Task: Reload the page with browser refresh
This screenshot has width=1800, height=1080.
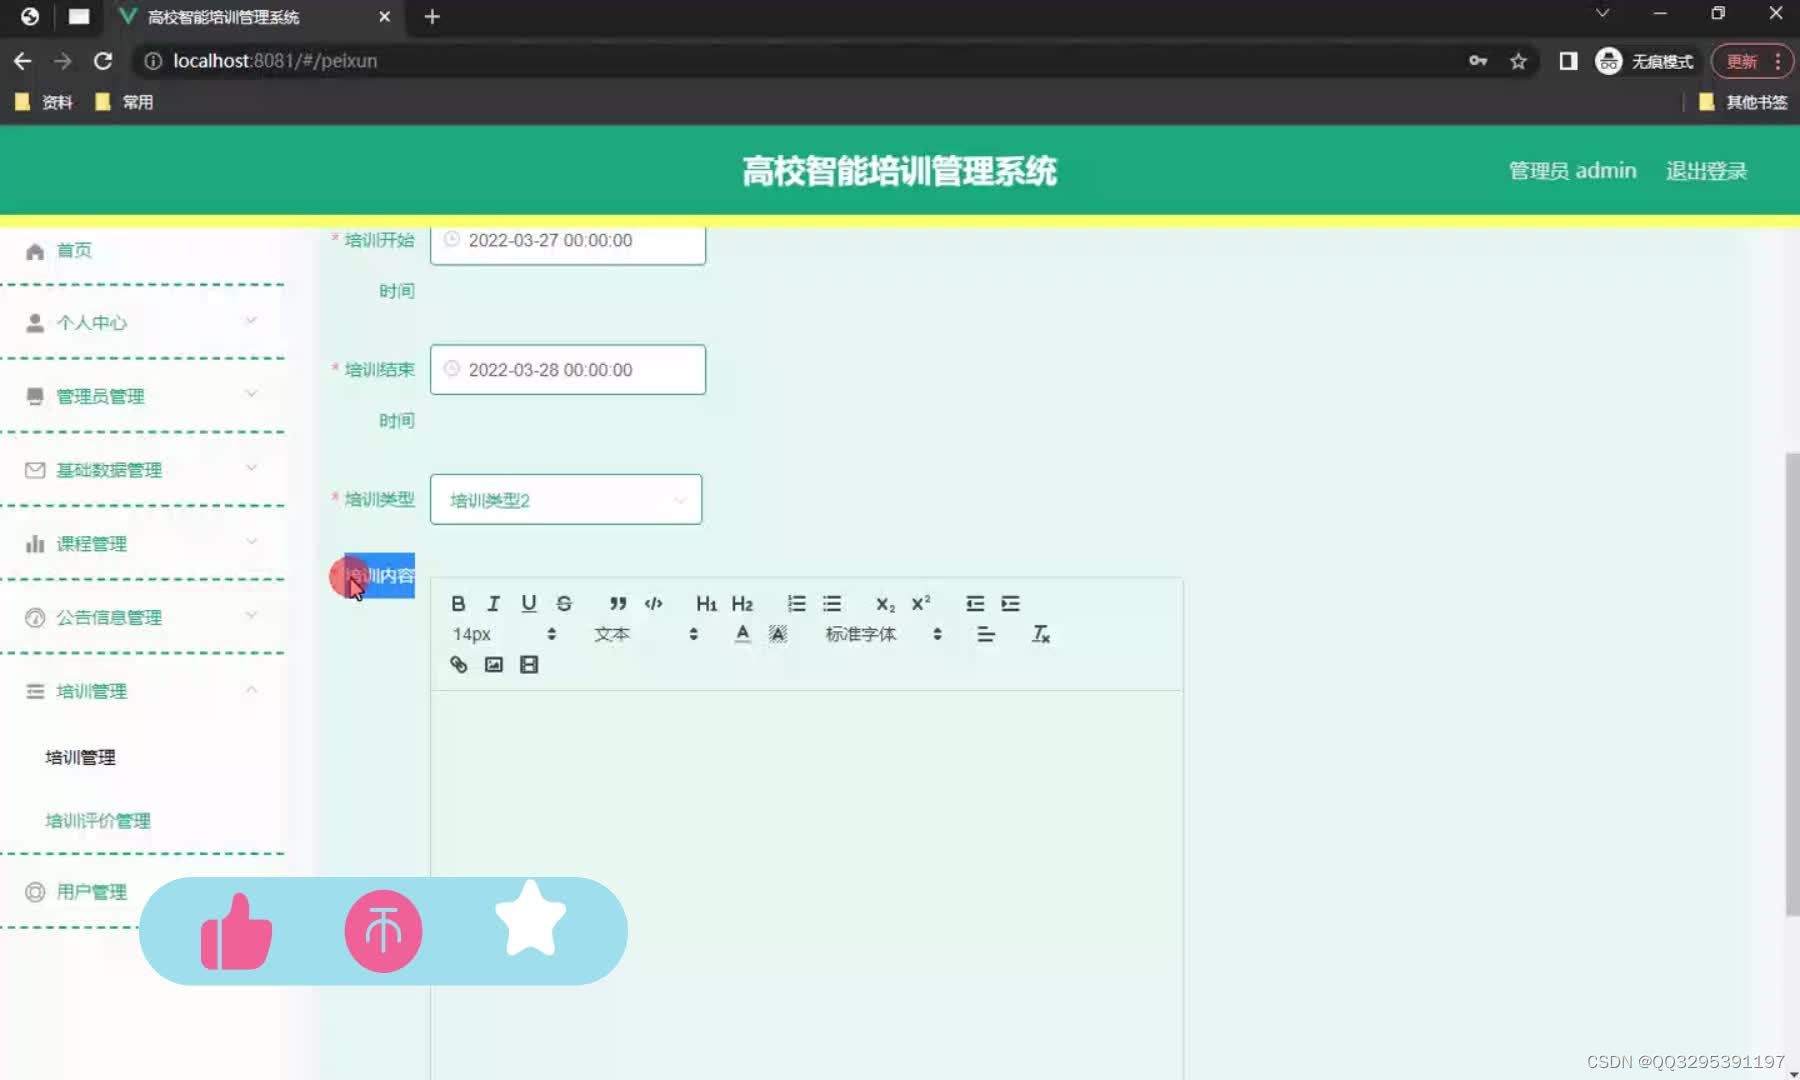Action: (103, 61)
